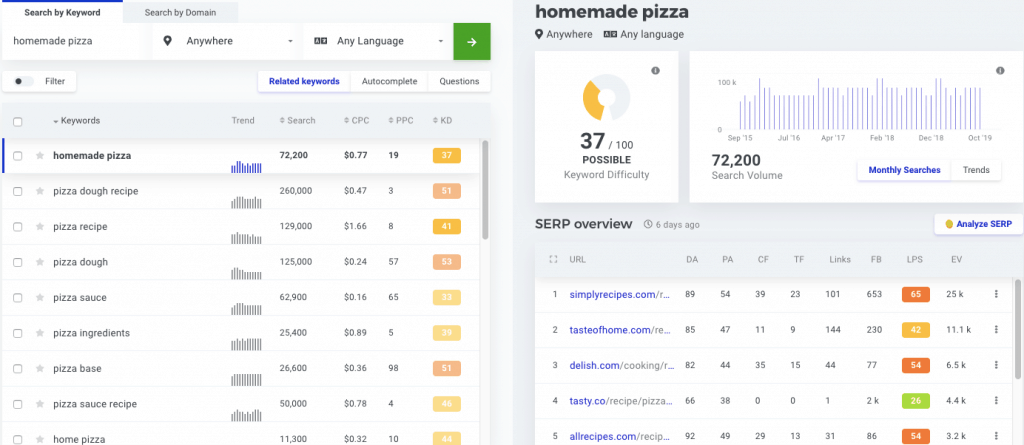Open the simplyrecipes.com result link
The height and width of the screenshot is (445, 1024).
(x=620, y=294)
